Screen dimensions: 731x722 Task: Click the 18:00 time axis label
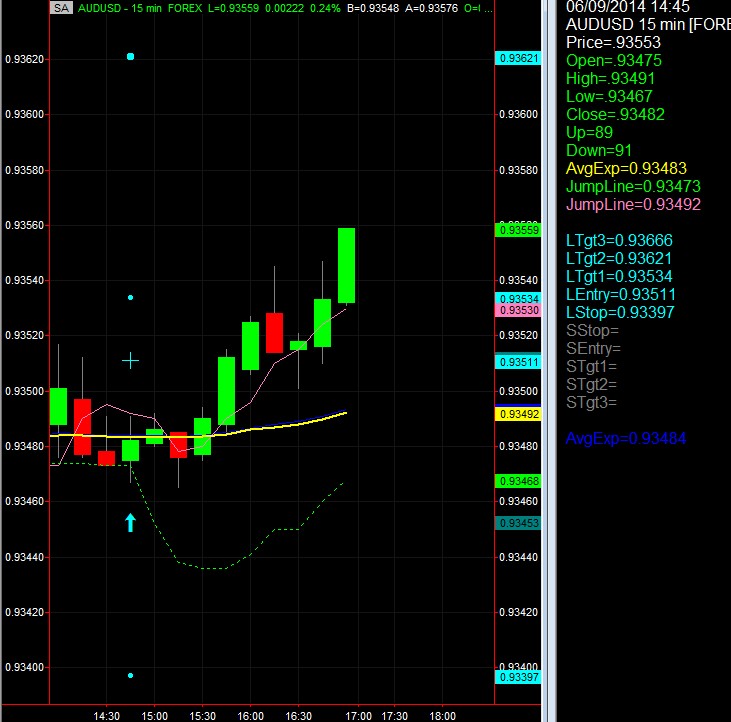(x=442, y=716)
